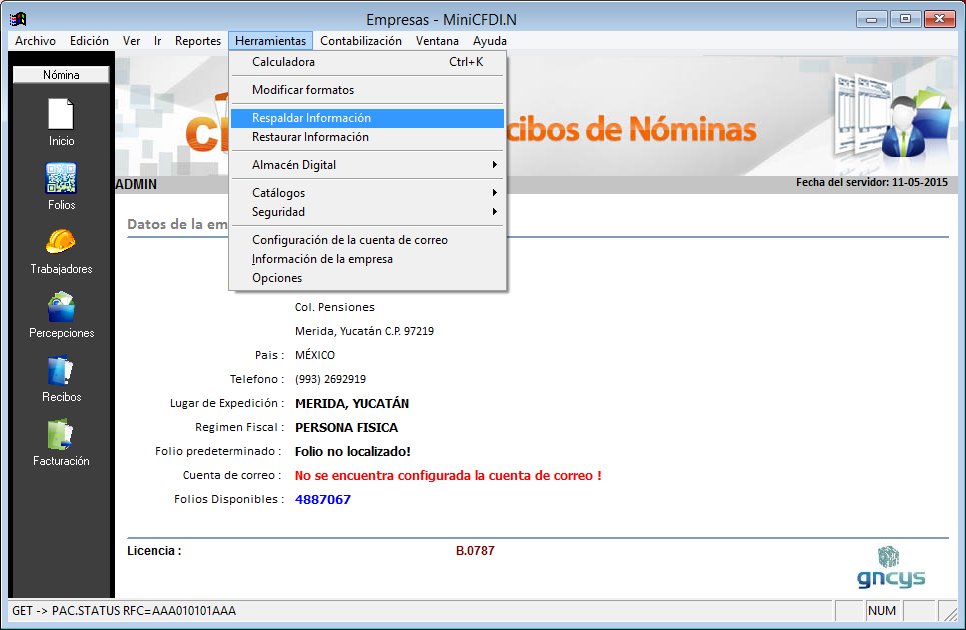Viewport: 966px width, 630px height.
Task: Close the MiniCFDI.N window
Action: tap(940, 19)
